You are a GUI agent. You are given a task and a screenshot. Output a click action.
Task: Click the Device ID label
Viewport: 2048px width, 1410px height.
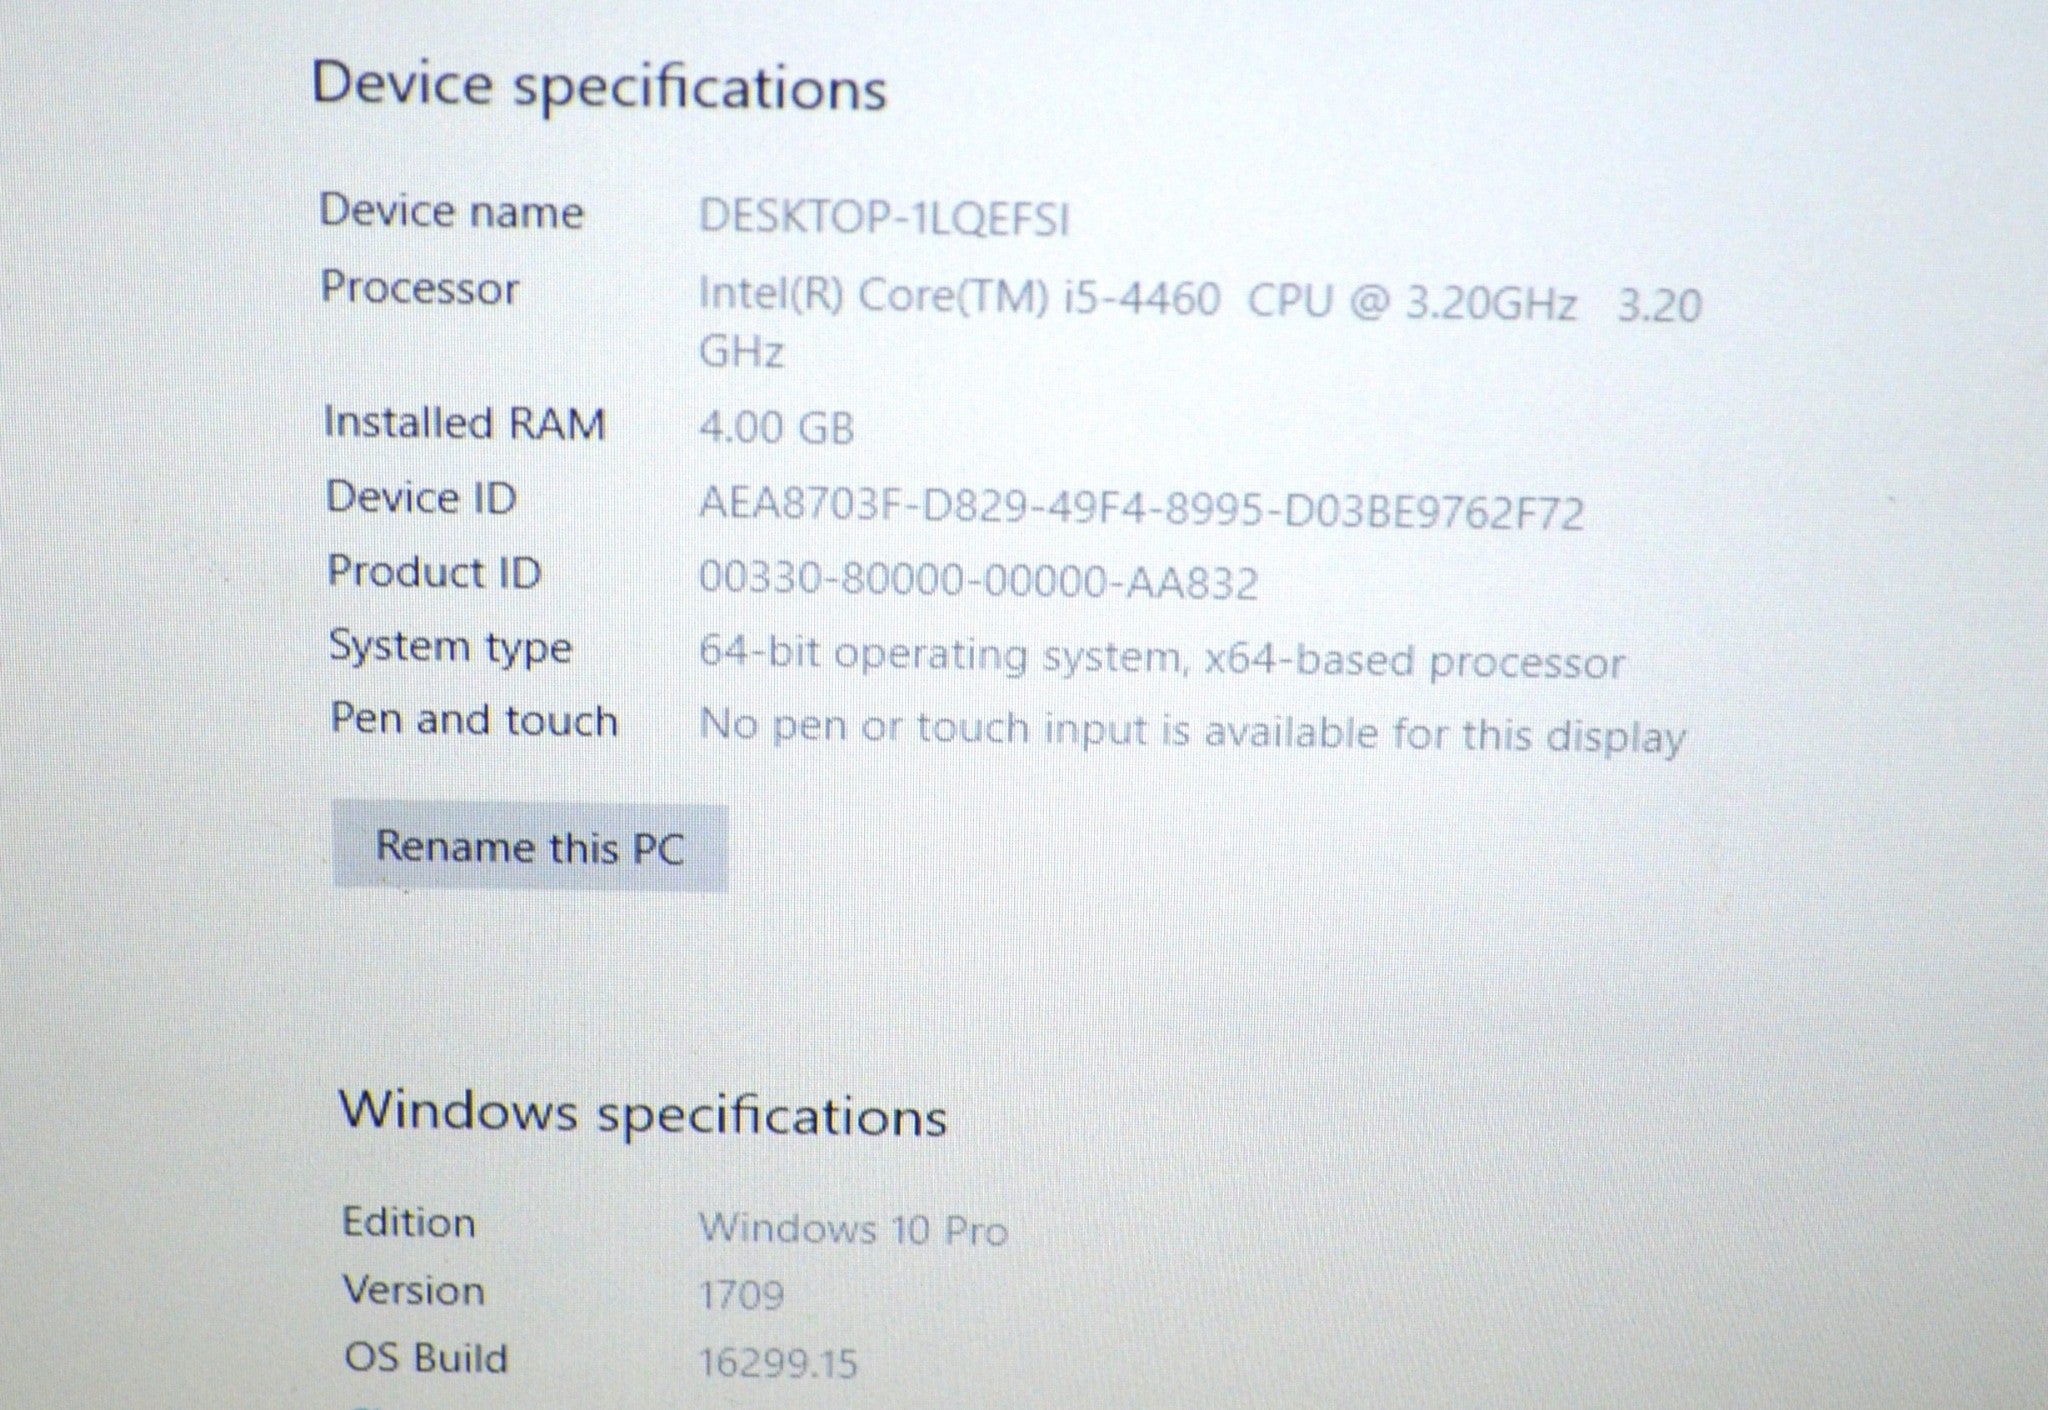[421, 497]
